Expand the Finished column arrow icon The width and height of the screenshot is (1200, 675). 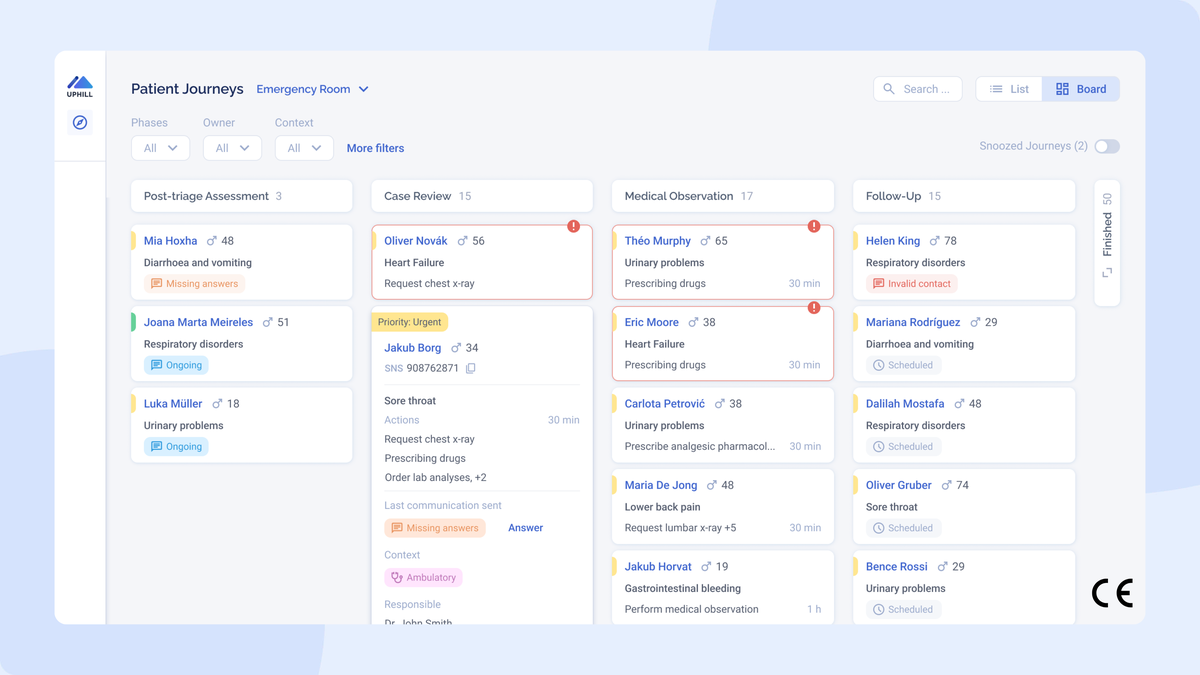(1107, 273)
